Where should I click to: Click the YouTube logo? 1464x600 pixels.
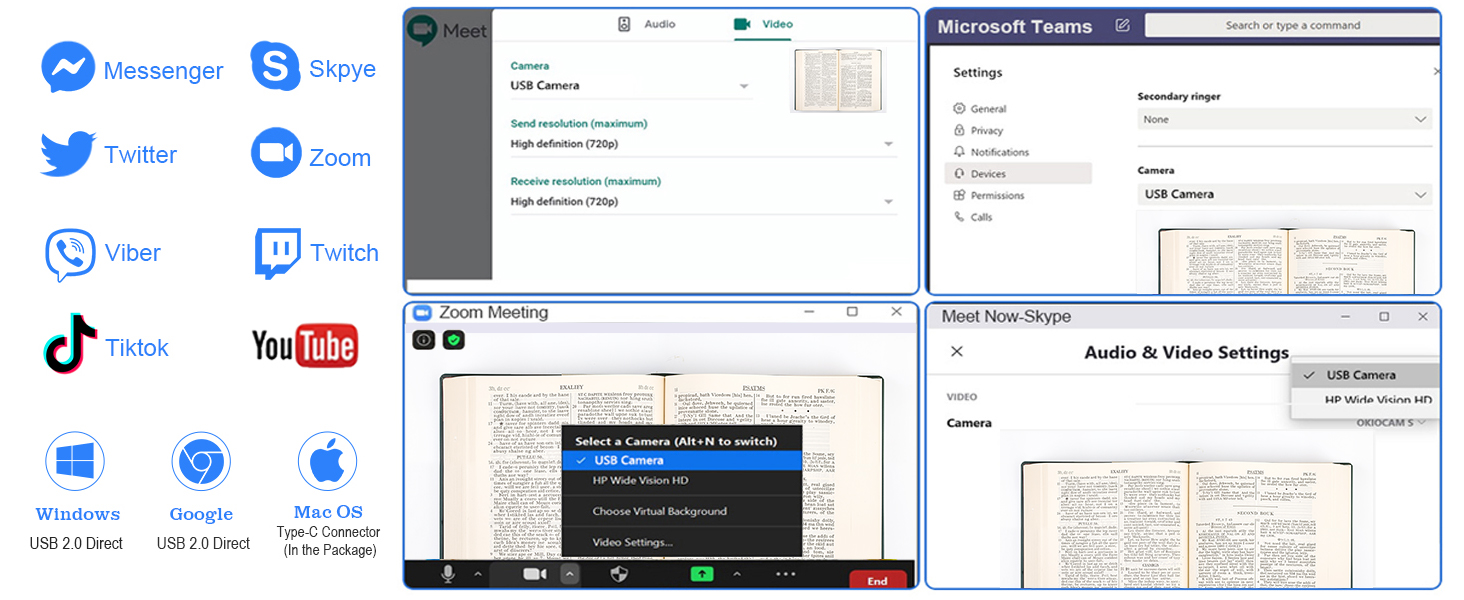click(x=305, y=346)
